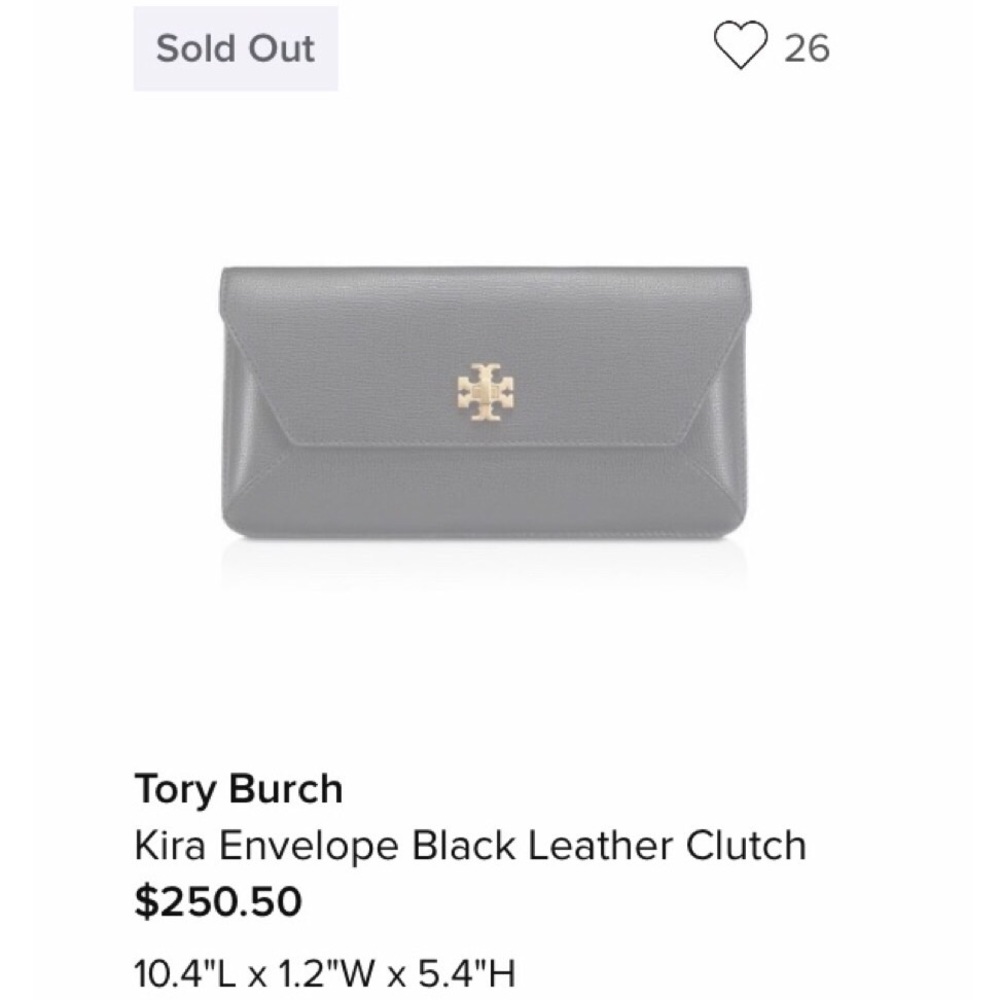Click the like count 26

point(807,48)
